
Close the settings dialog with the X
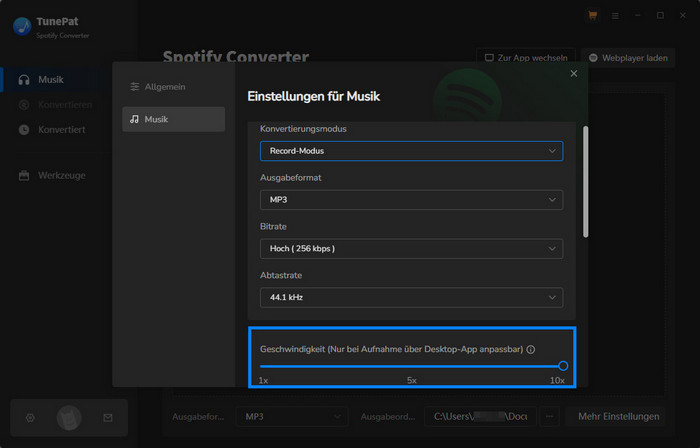pos(574,74)
